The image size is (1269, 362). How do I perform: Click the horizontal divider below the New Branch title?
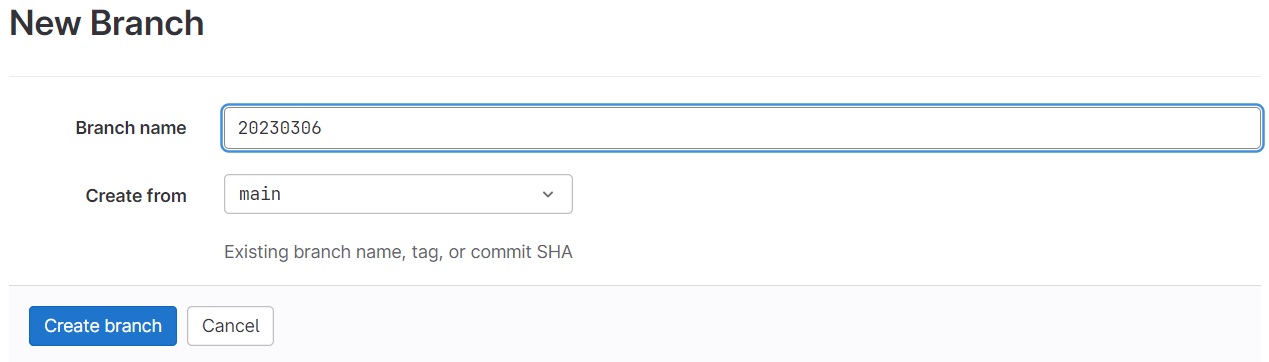[x=634, y=76]
